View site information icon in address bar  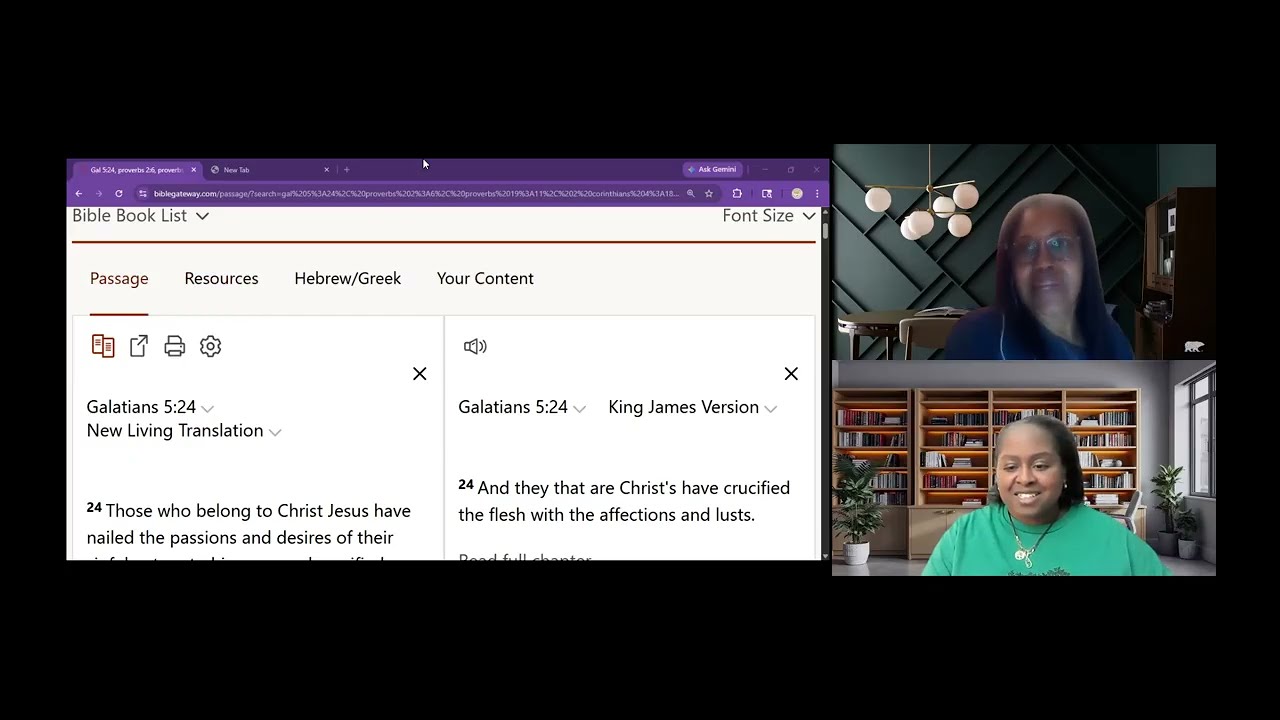[143, 193]
